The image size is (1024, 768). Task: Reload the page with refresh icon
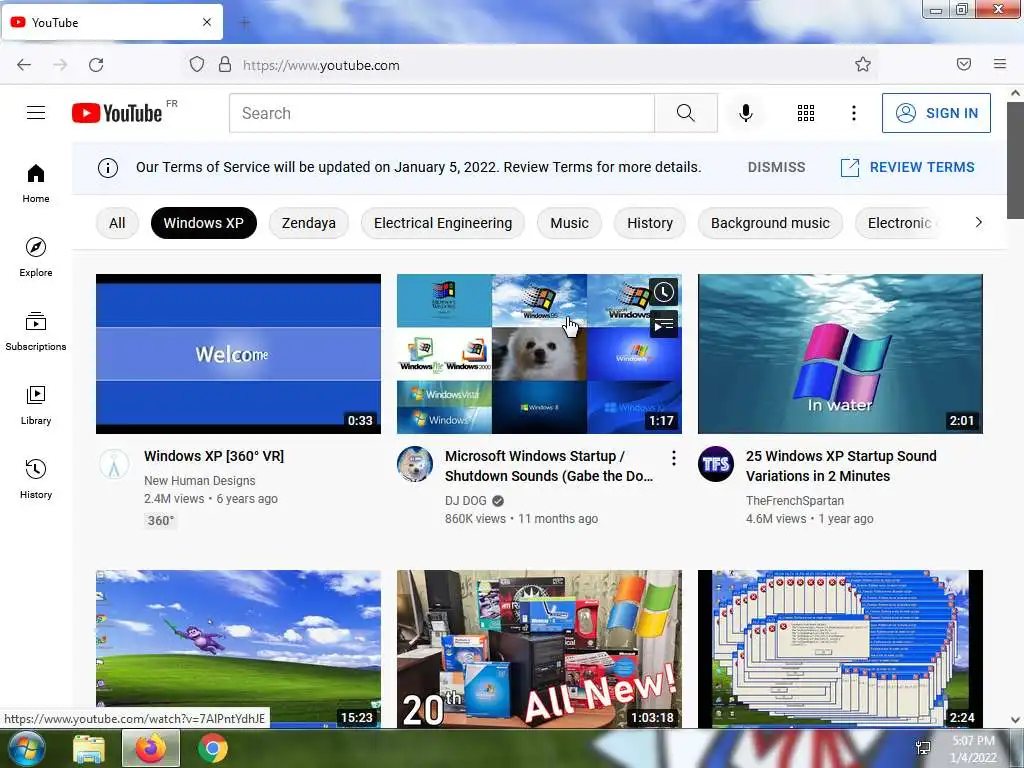(96, 65)
